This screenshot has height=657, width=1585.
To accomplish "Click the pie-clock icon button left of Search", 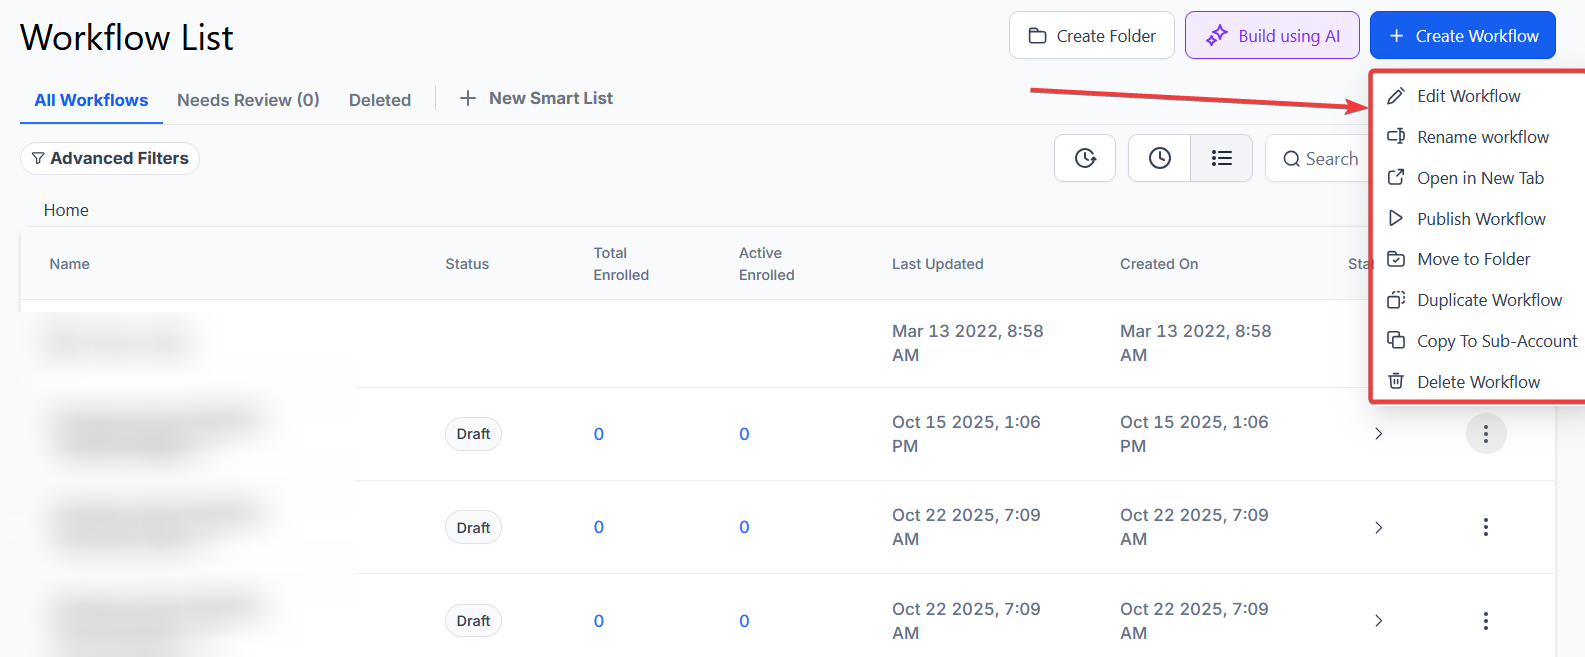I will point(1085,158).
